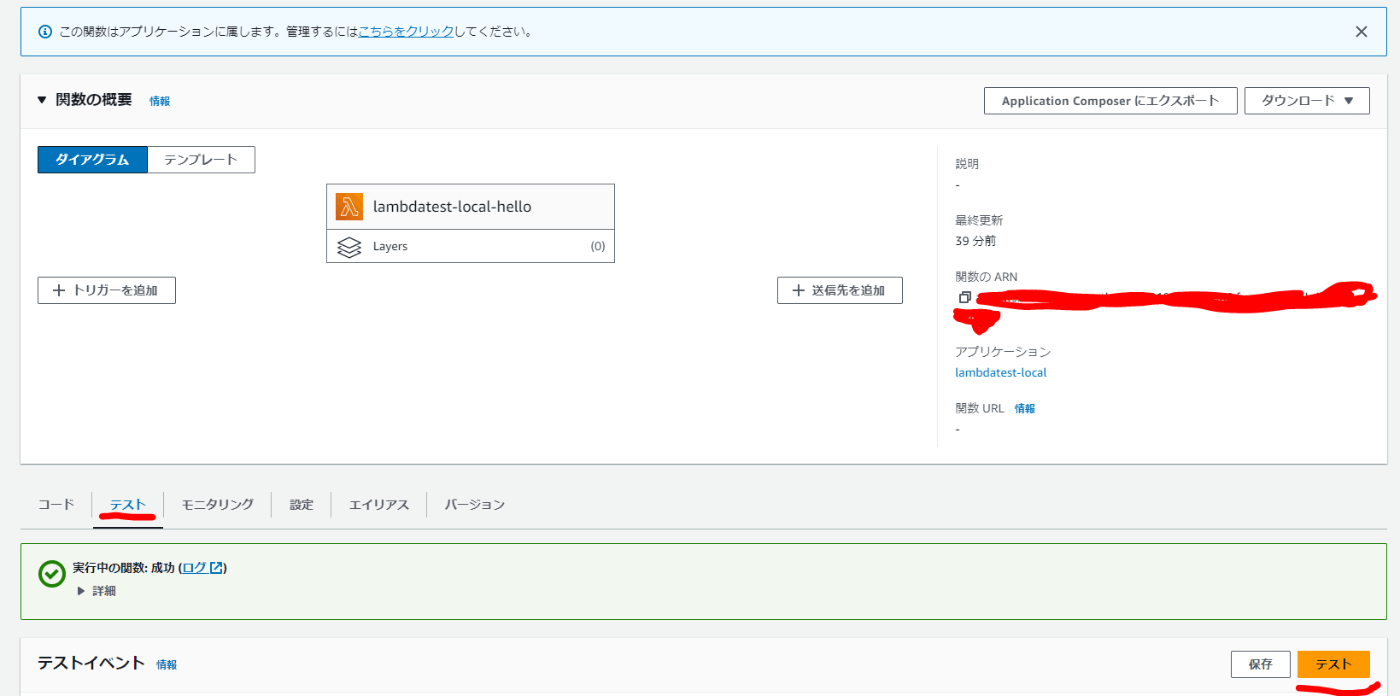Click the green success checkmark icon
Image resolution: width=1400 pixels, height=696 pixels.
pos(52,573)
